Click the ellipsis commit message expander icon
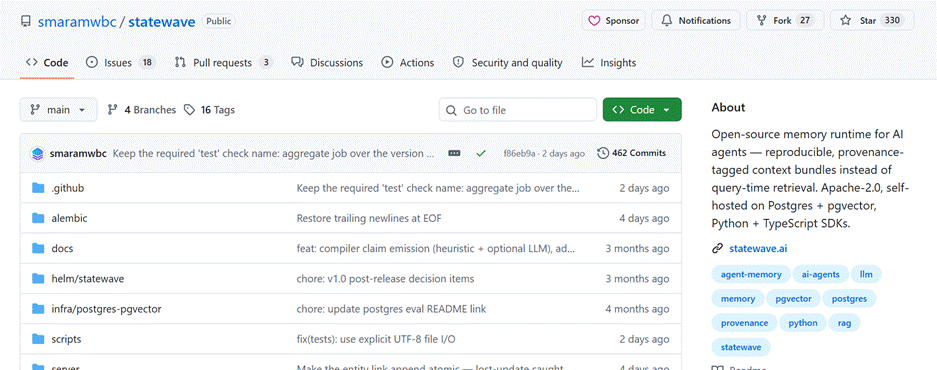The height and width of the screenshot is (370, 937). pos(454,153)
